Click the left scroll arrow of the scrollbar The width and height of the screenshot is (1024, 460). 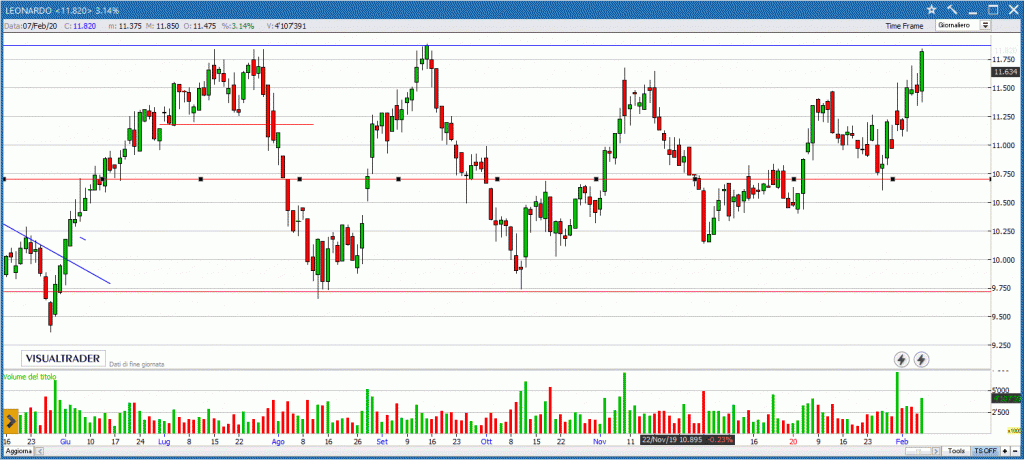tap(39, 452)
